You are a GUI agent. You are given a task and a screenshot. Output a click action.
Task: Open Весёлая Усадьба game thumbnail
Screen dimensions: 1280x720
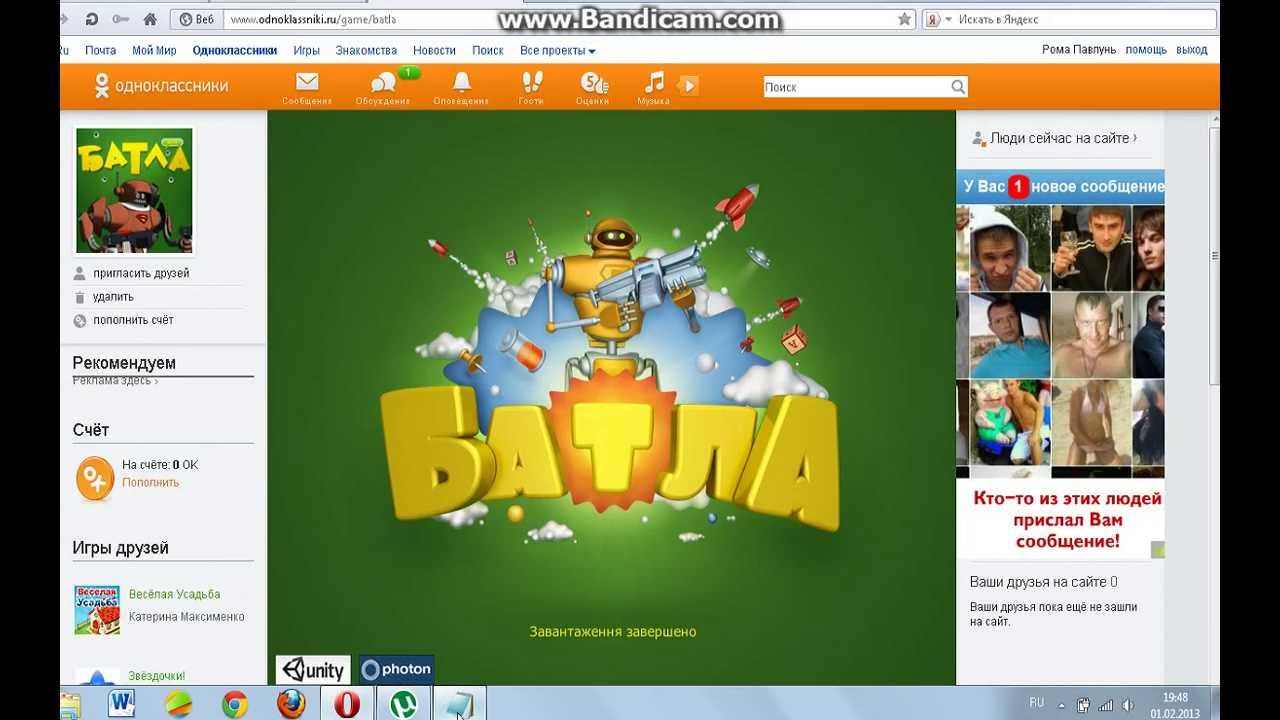[97, 610]
